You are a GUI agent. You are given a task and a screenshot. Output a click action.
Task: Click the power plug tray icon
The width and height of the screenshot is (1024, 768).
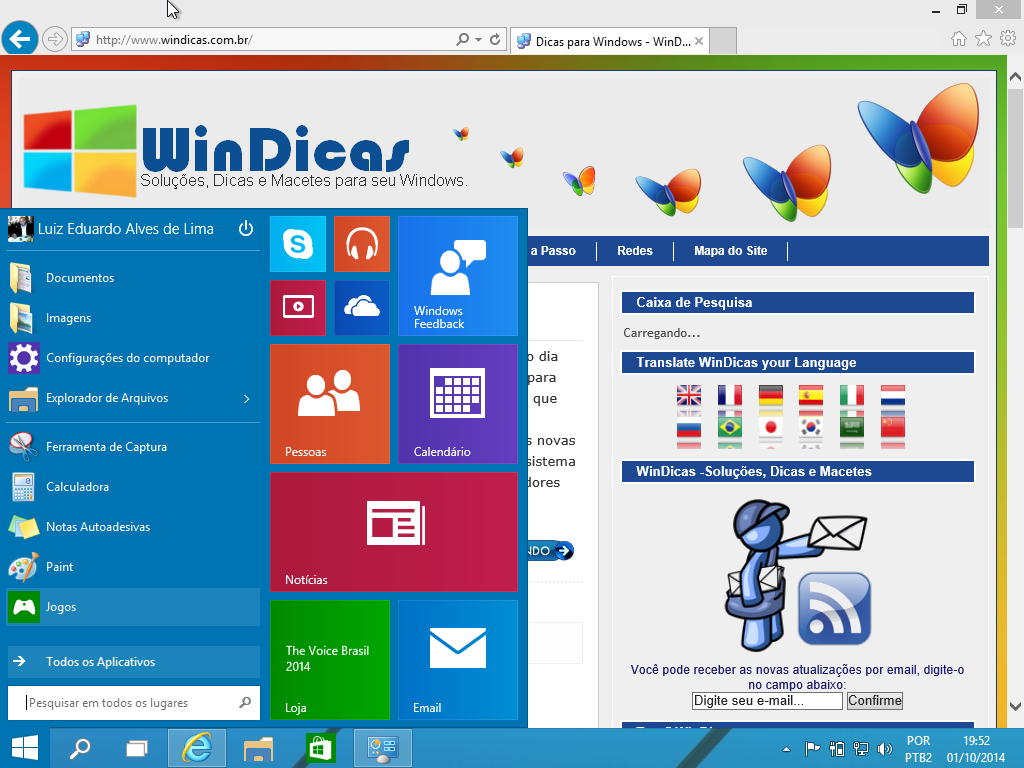coord(837,749)
